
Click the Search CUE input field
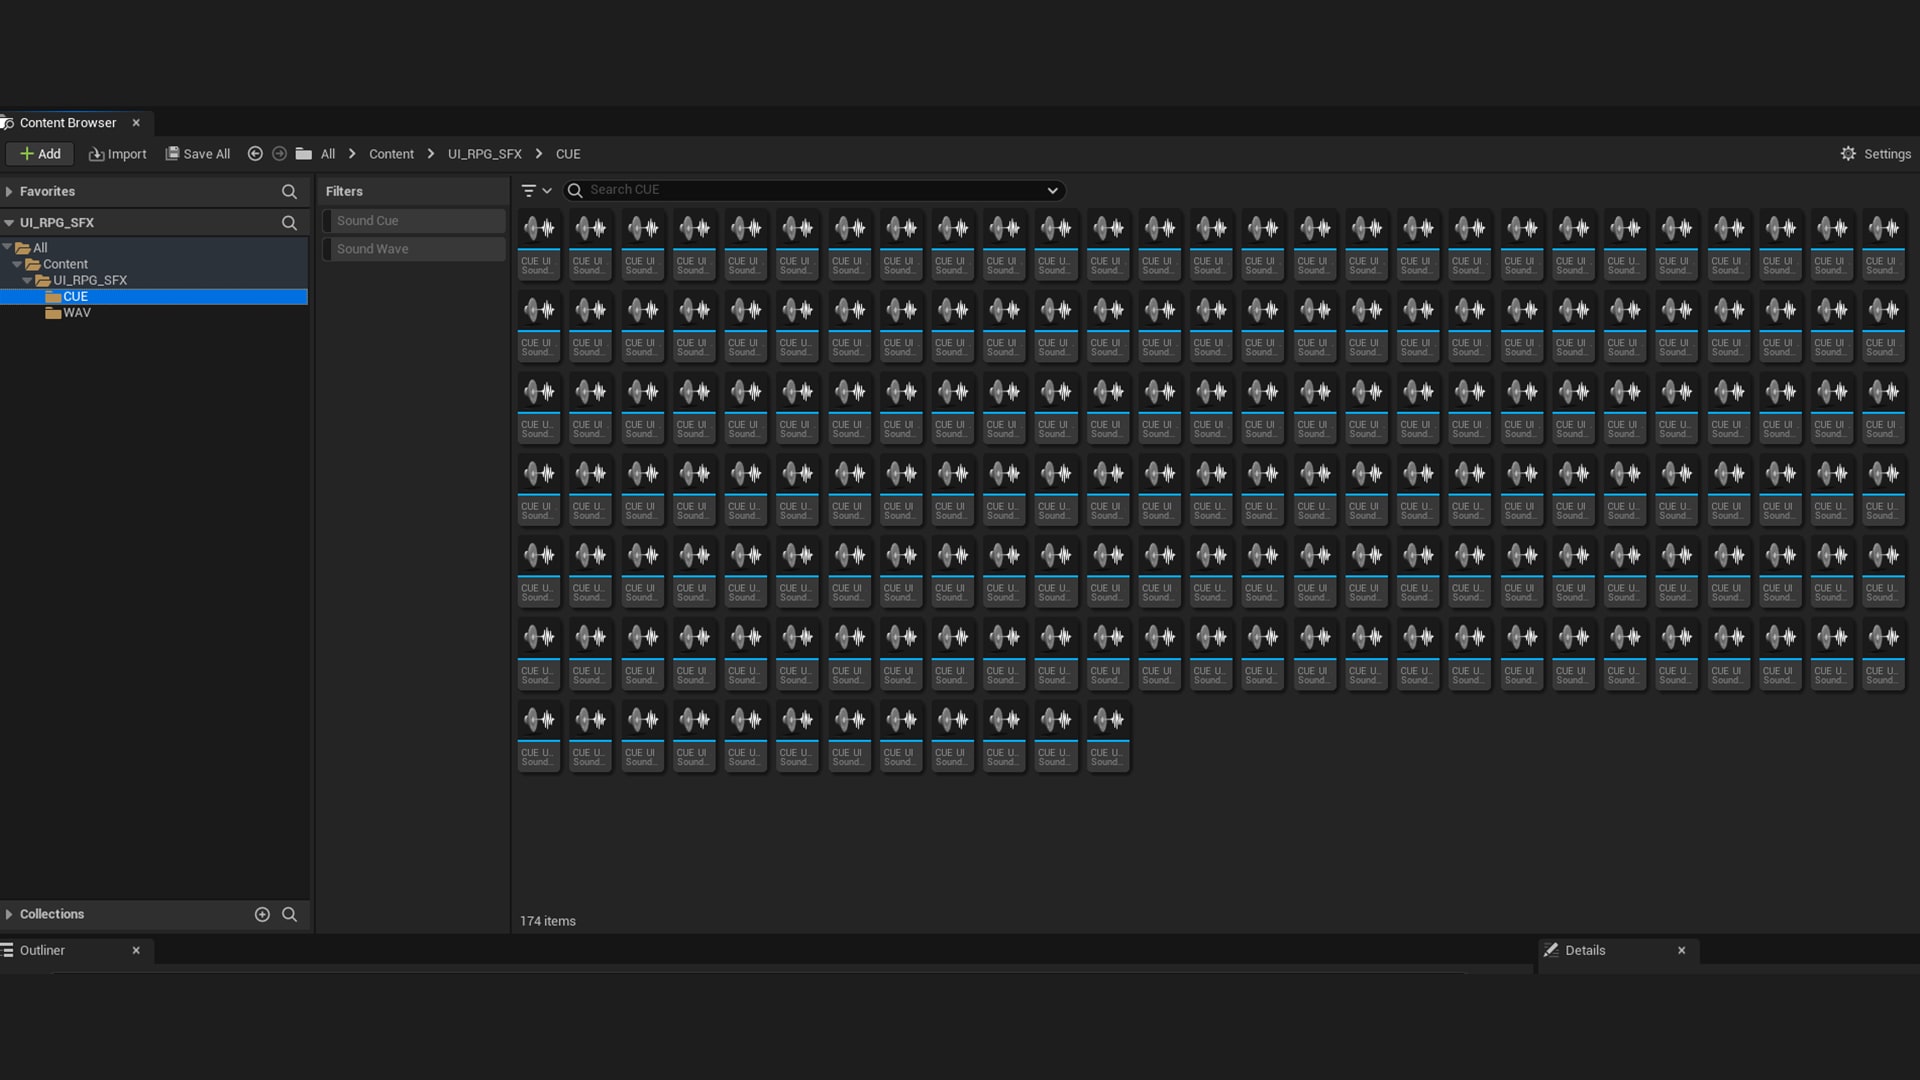[810, 190]
